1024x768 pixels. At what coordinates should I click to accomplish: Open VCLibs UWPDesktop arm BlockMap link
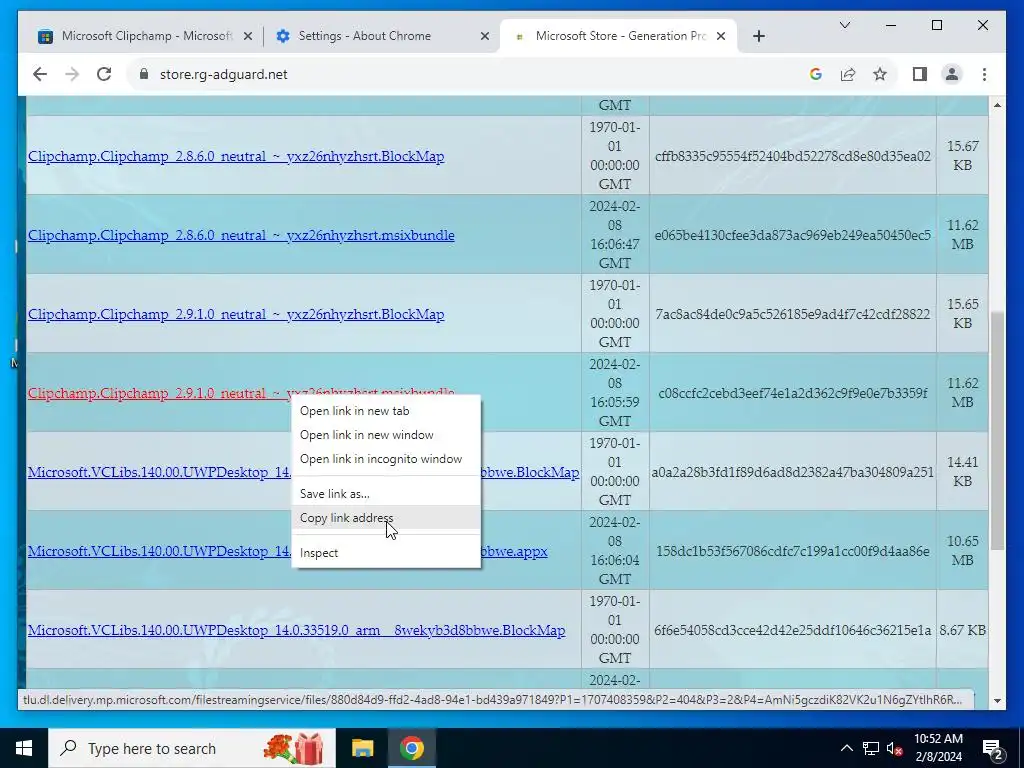296,630
